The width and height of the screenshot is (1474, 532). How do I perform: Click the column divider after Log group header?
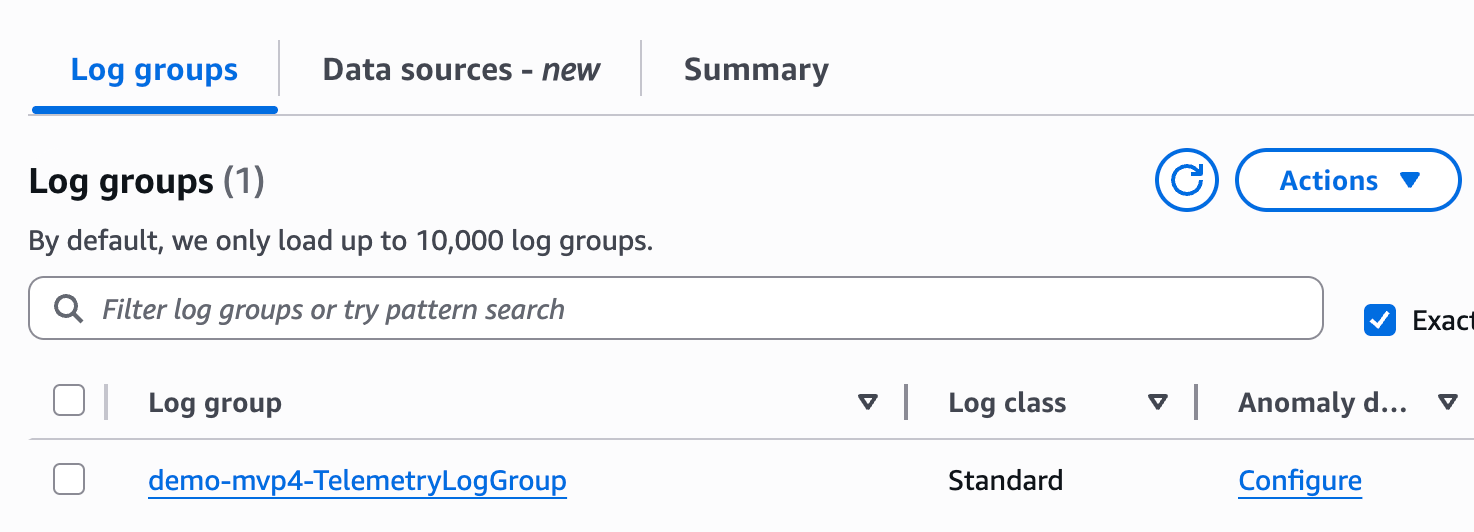[x=906, y=402]
